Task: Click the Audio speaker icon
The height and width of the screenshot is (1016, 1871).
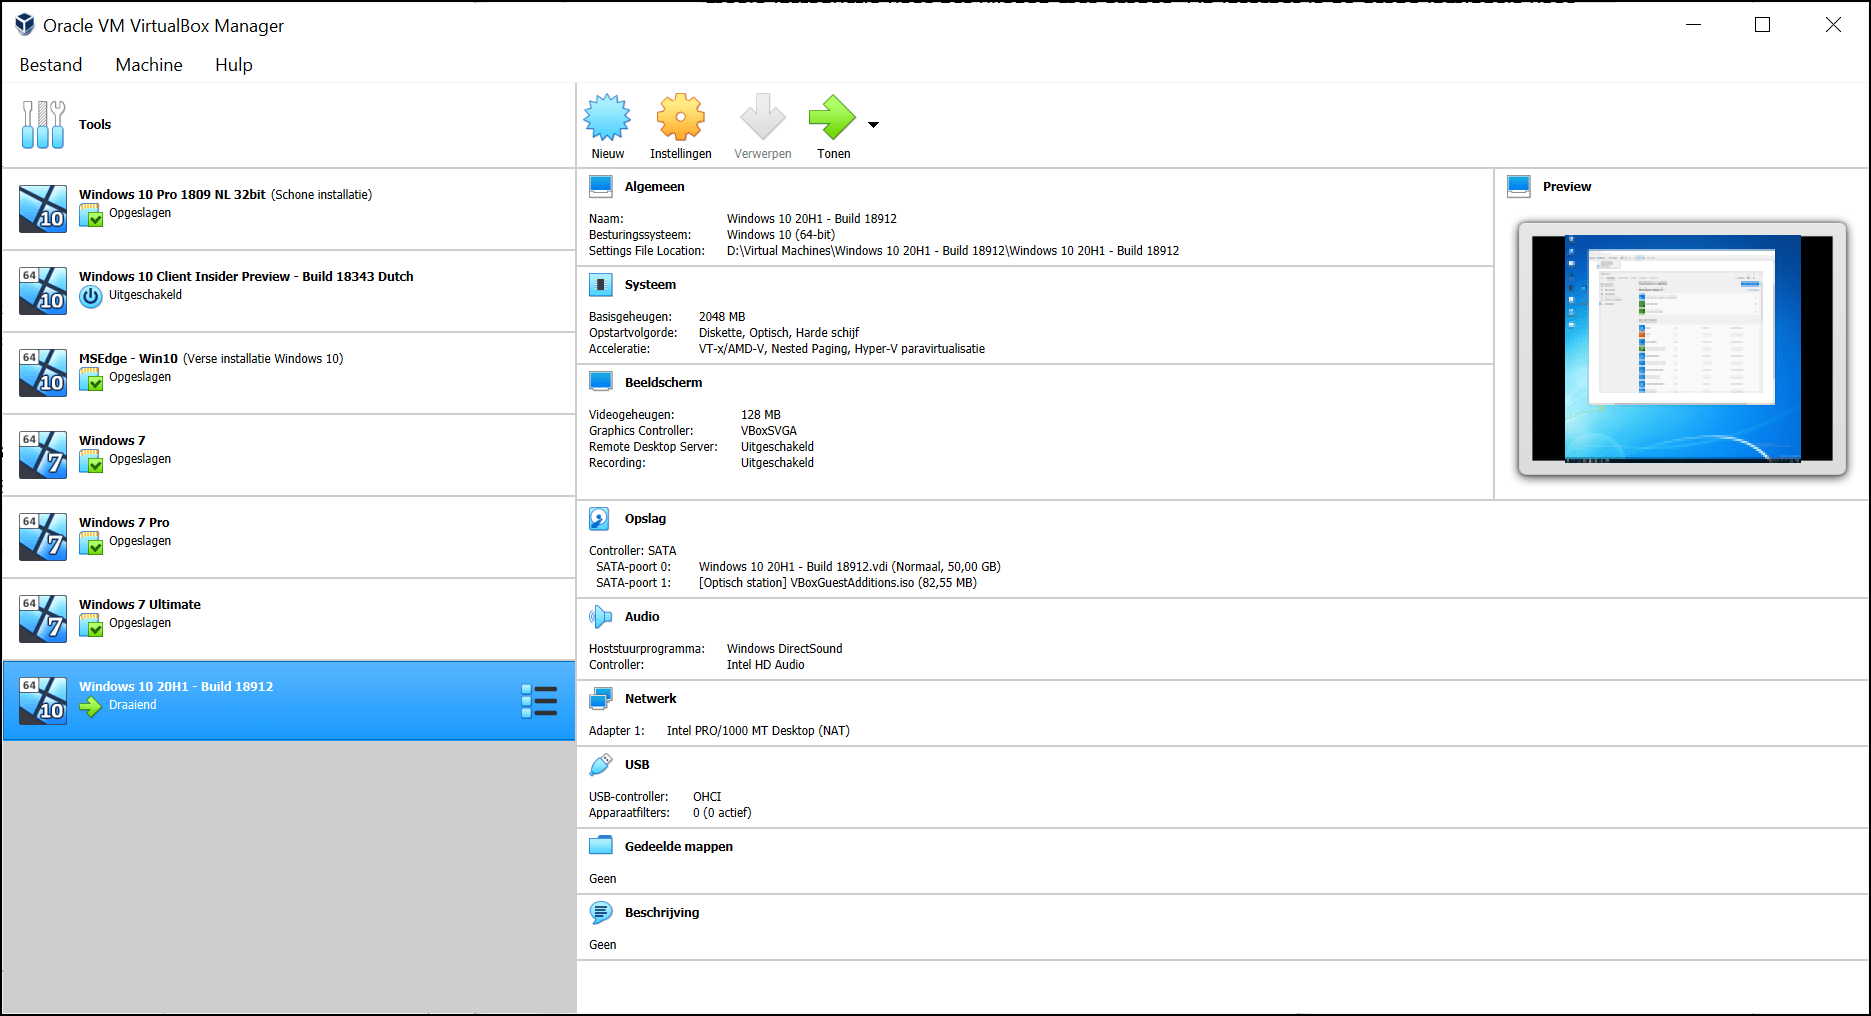Action: coord(600,617)
